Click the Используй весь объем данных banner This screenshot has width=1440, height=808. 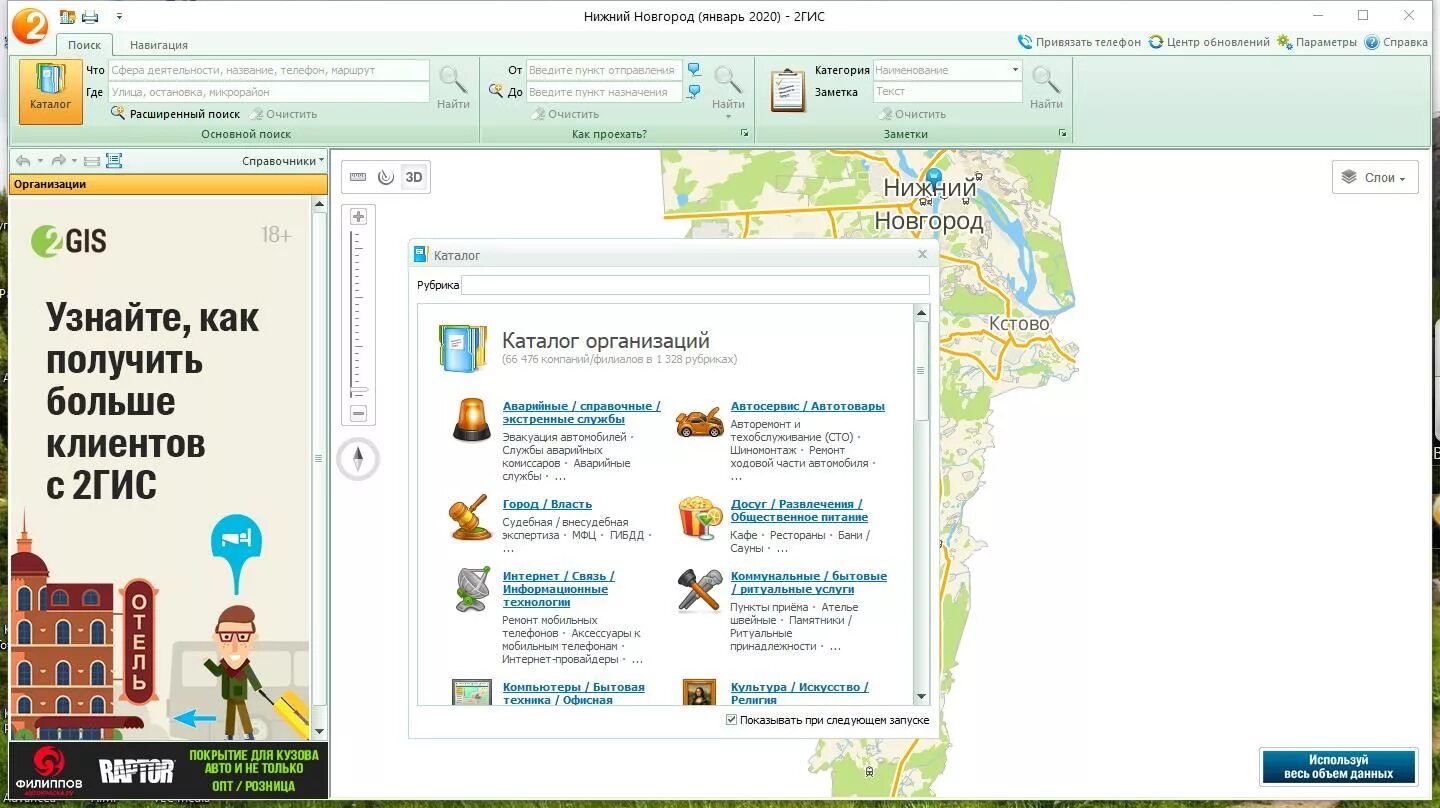click(1338, 766)
